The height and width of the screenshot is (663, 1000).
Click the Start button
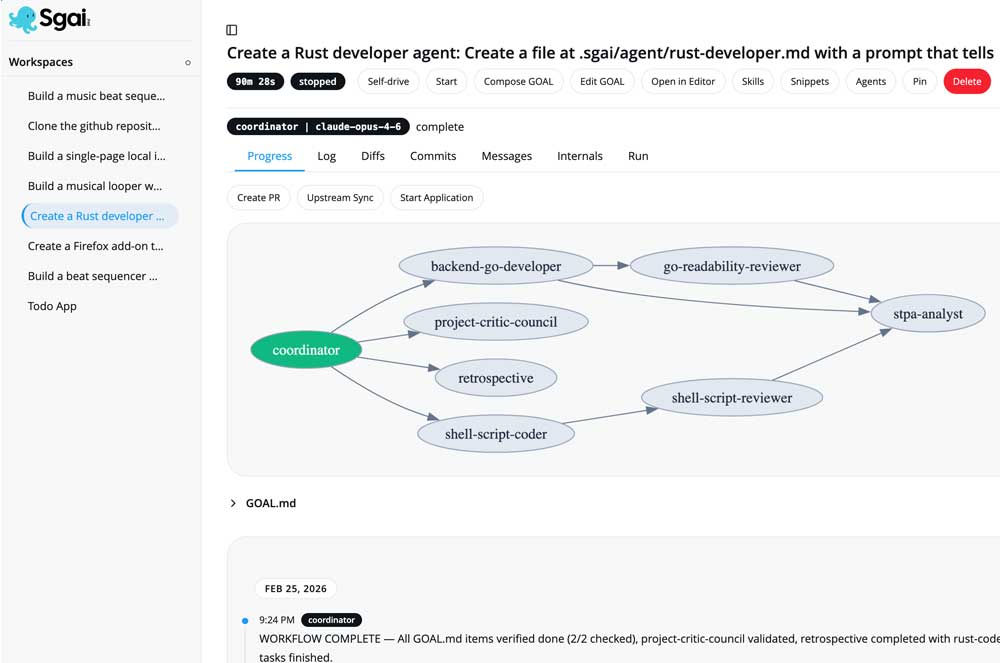(x=446, y=82)
